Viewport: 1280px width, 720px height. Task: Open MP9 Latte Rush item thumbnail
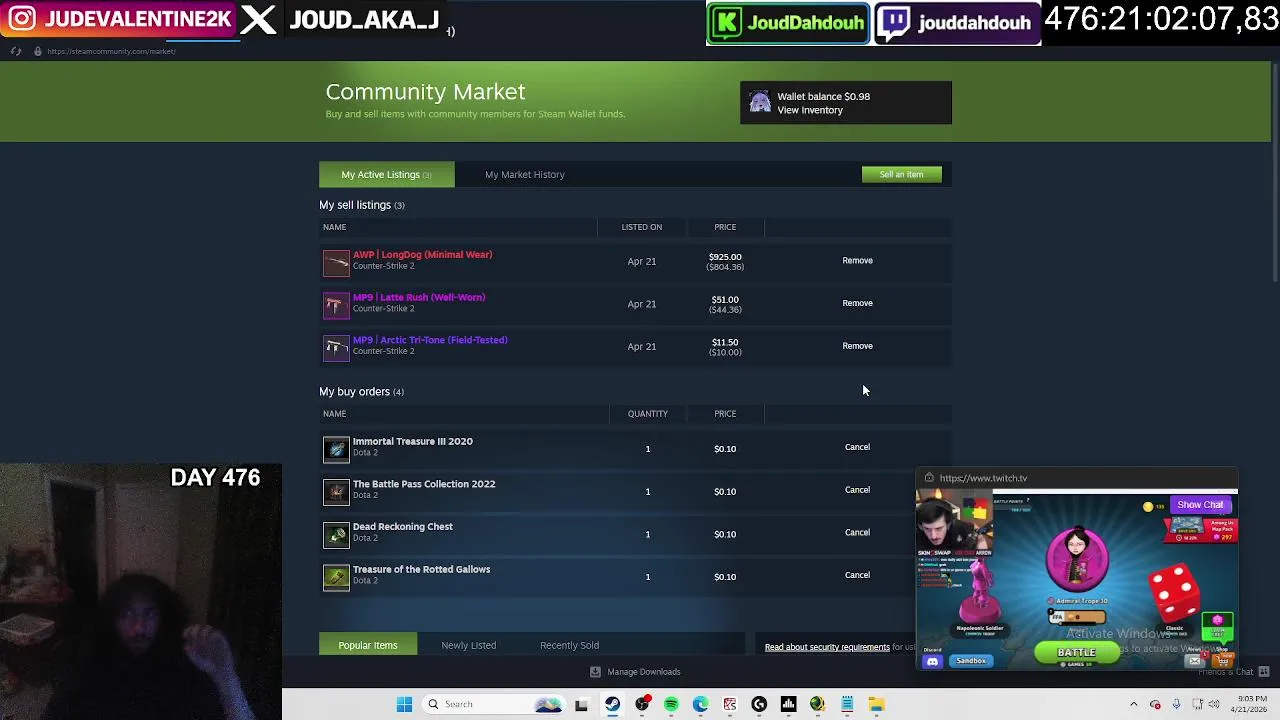click(336, 305)
